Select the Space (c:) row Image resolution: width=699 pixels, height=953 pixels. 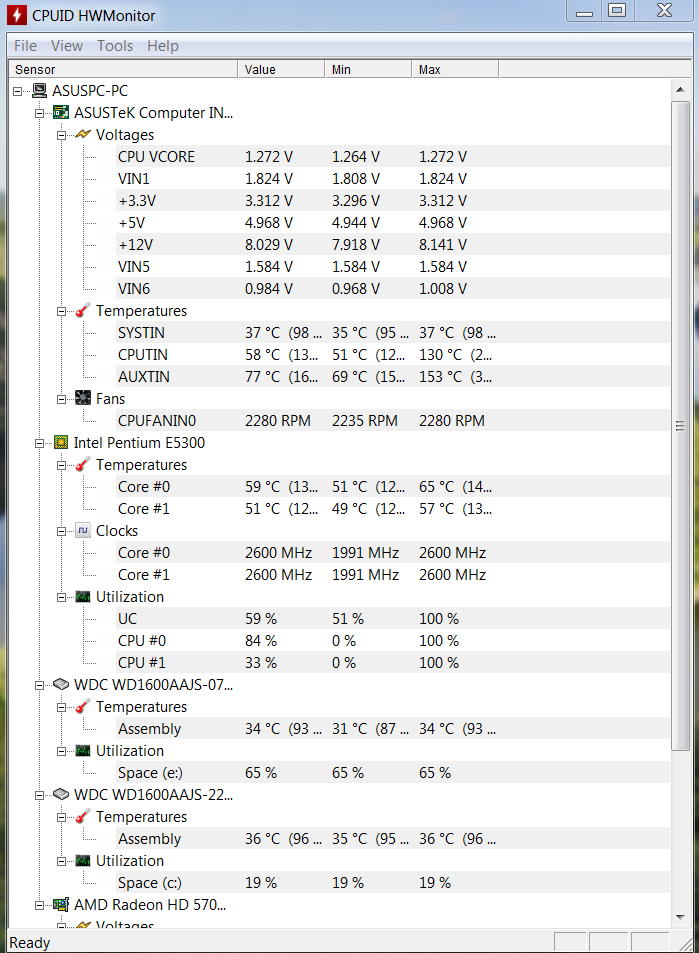tap(393, 882)
